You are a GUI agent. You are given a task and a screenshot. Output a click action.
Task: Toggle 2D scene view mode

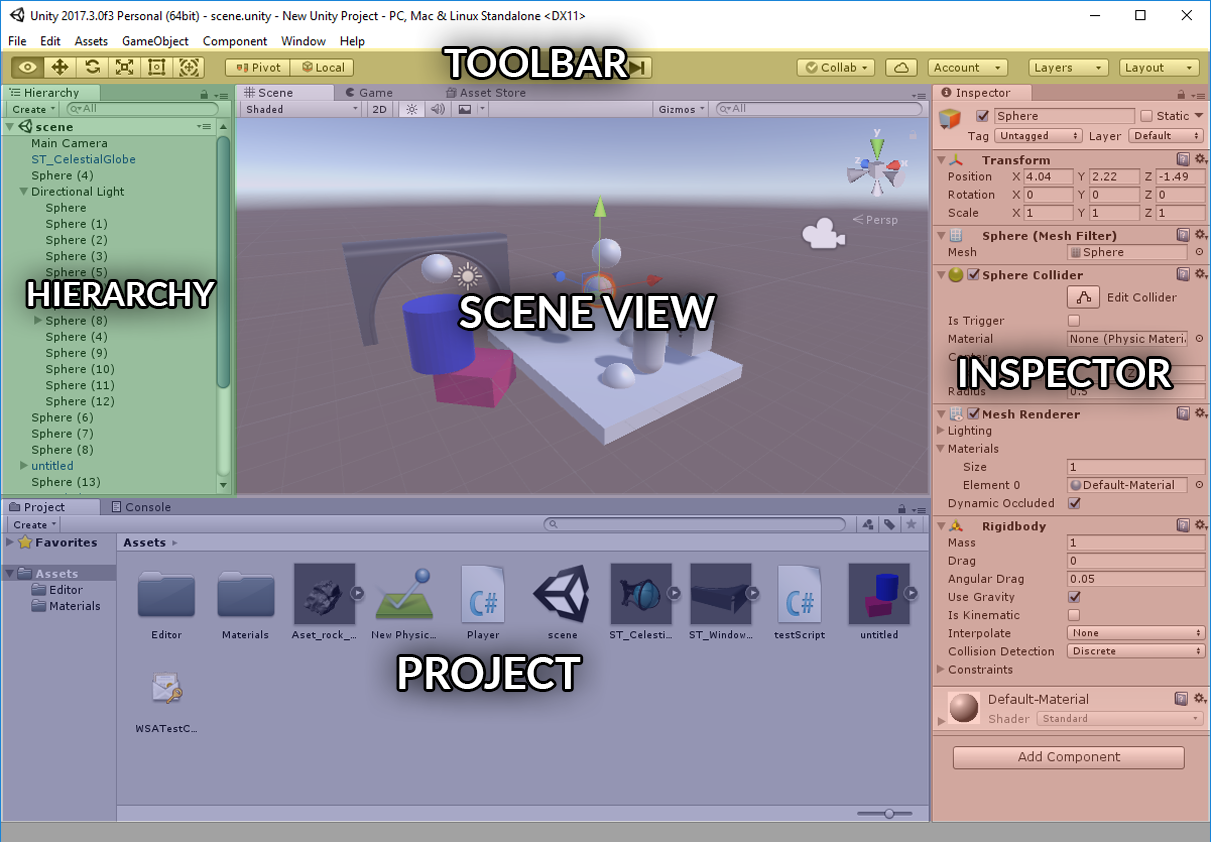379,109
